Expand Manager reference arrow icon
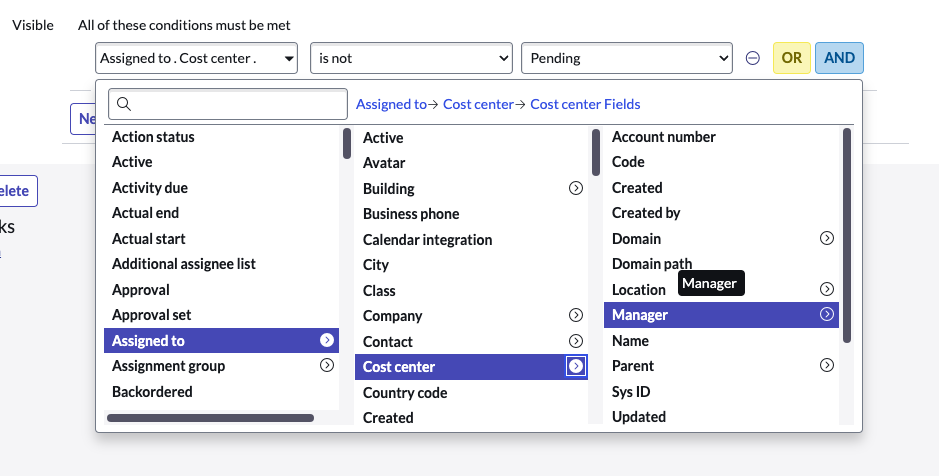The width and height of the screenshot is (939, 476). point(827,314)
